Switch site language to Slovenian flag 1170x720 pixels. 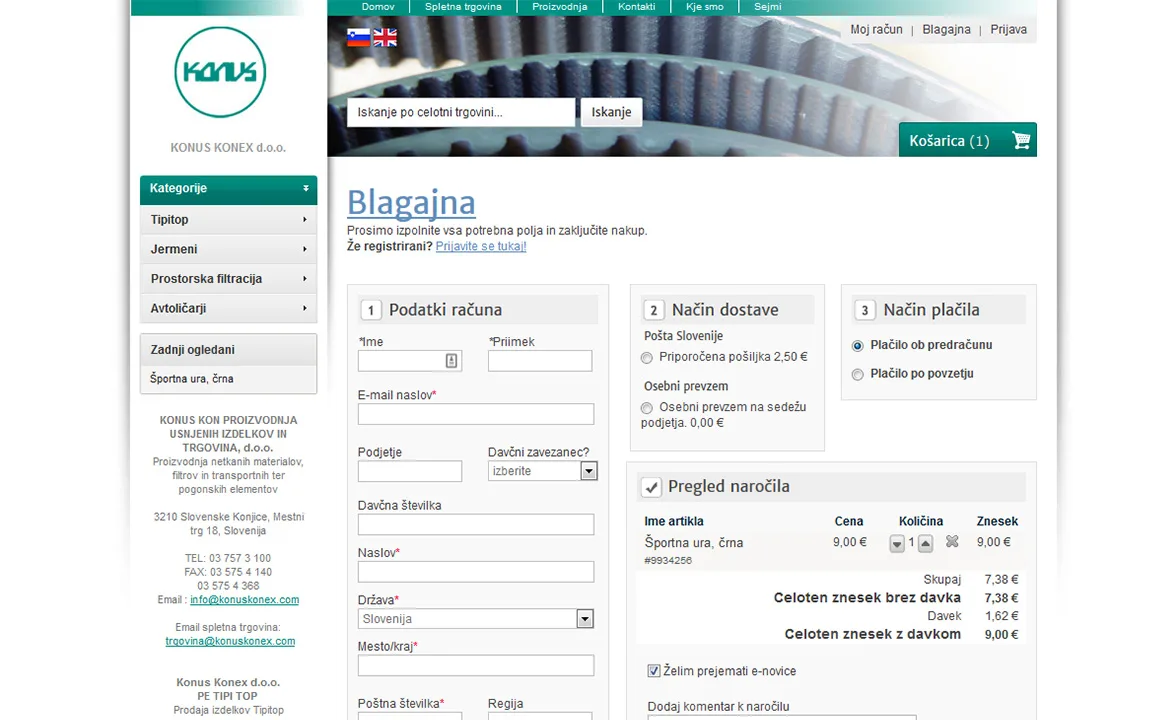pos(358,37)
